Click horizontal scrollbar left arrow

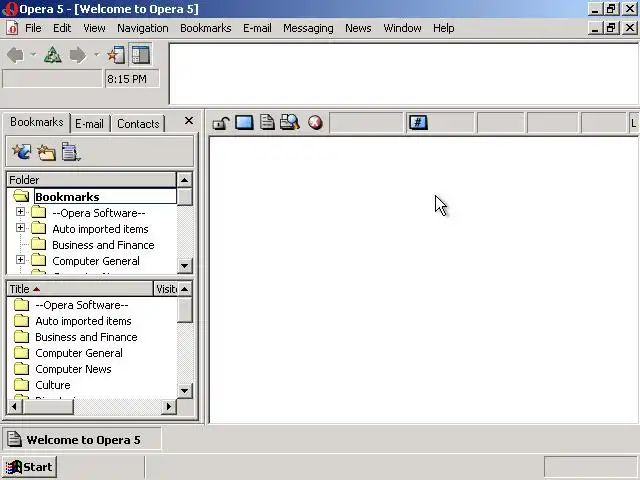coord(15,407)
